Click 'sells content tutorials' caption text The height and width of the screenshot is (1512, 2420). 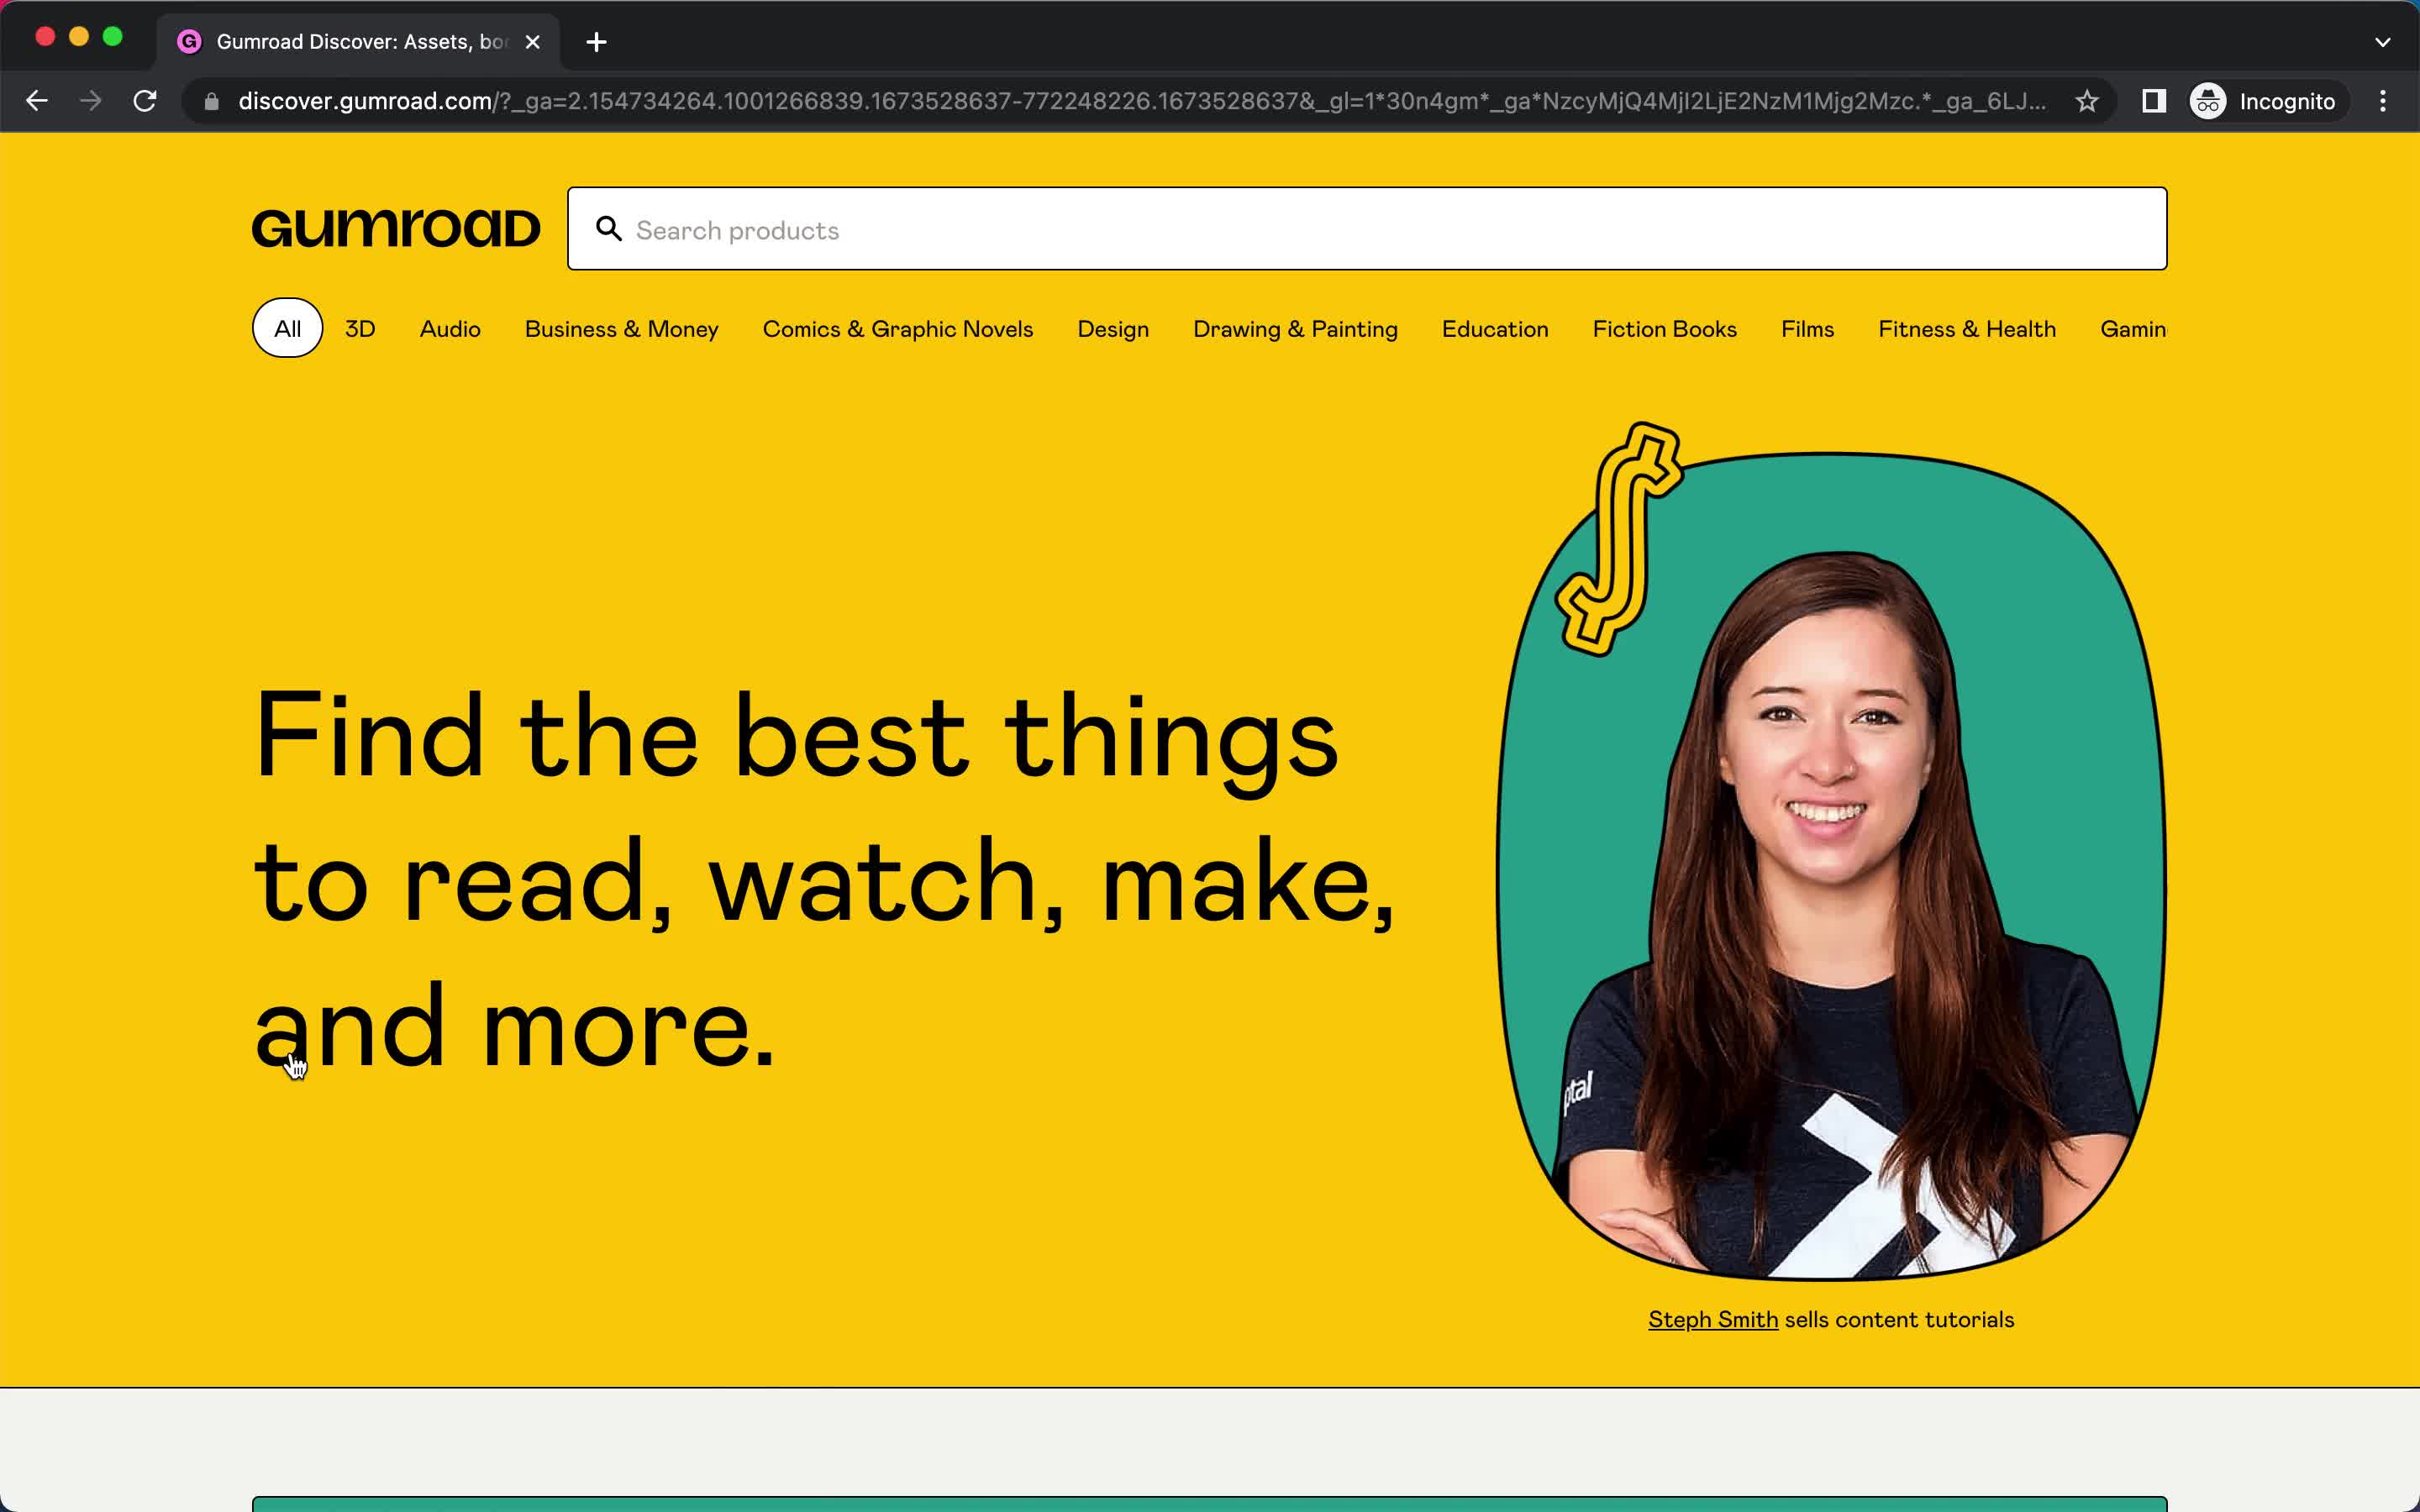(1899, 1320)
